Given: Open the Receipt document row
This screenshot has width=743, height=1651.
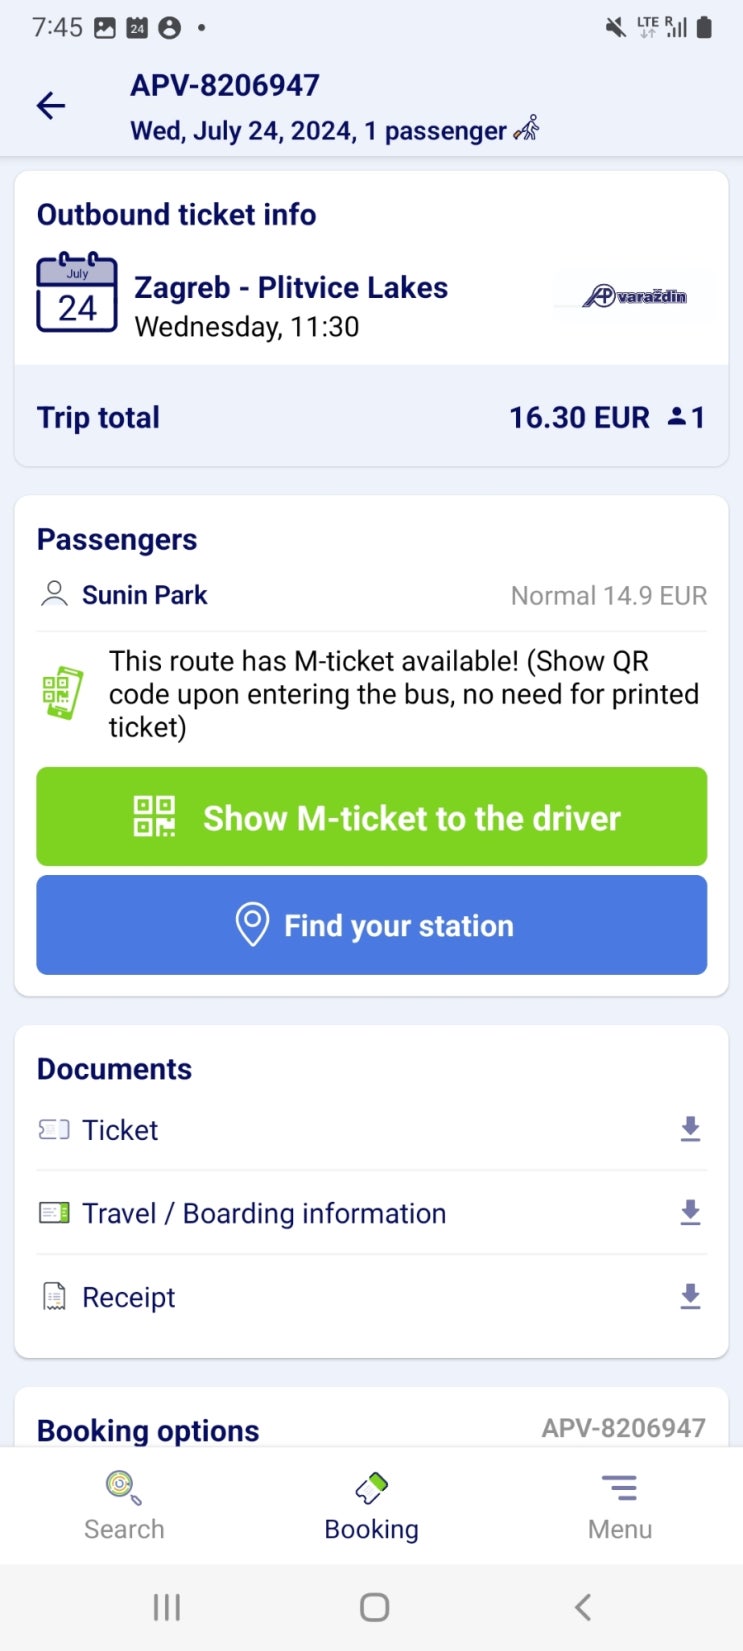Looking at the screenshot, I should tap(128, 1297).
